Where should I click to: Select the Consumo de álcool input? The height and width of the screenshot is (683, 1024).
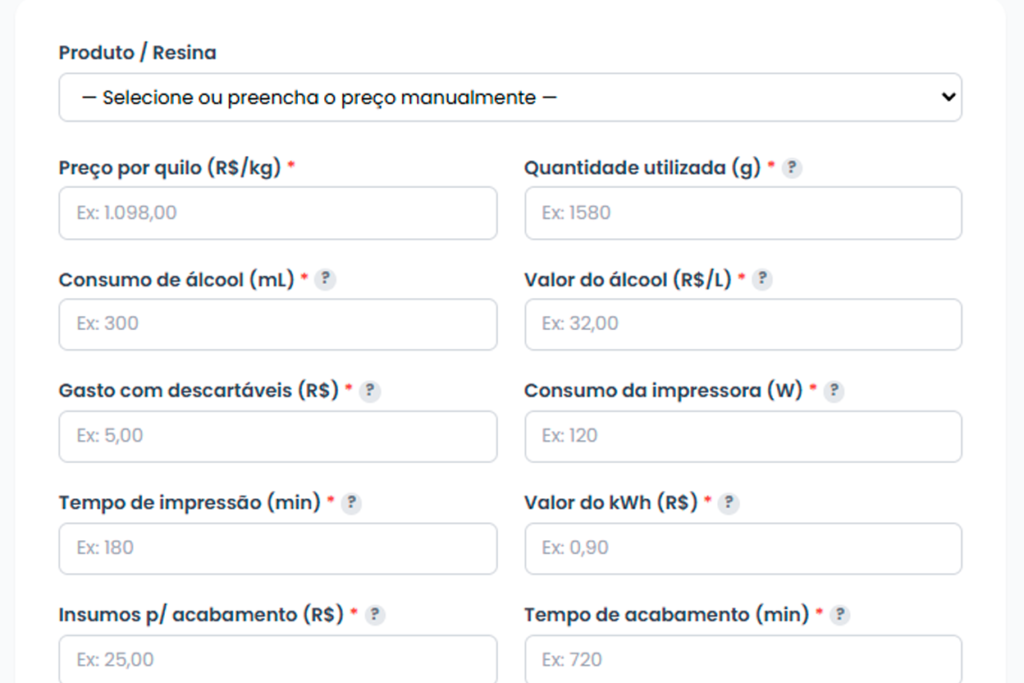pyautogui.click(x=278, y=324)
